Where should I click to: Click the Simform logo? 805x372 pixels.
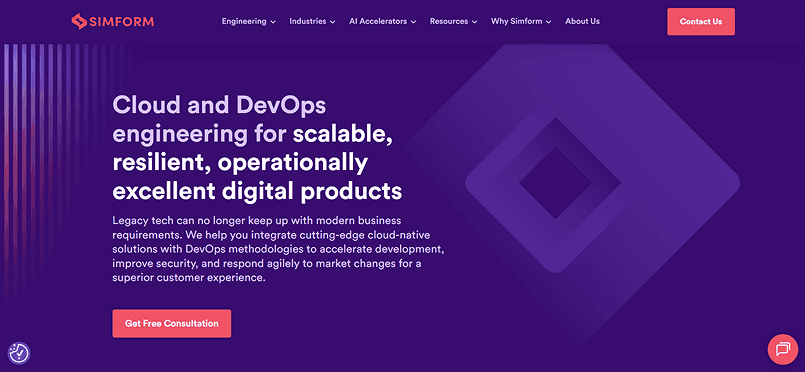pos(112,21)
